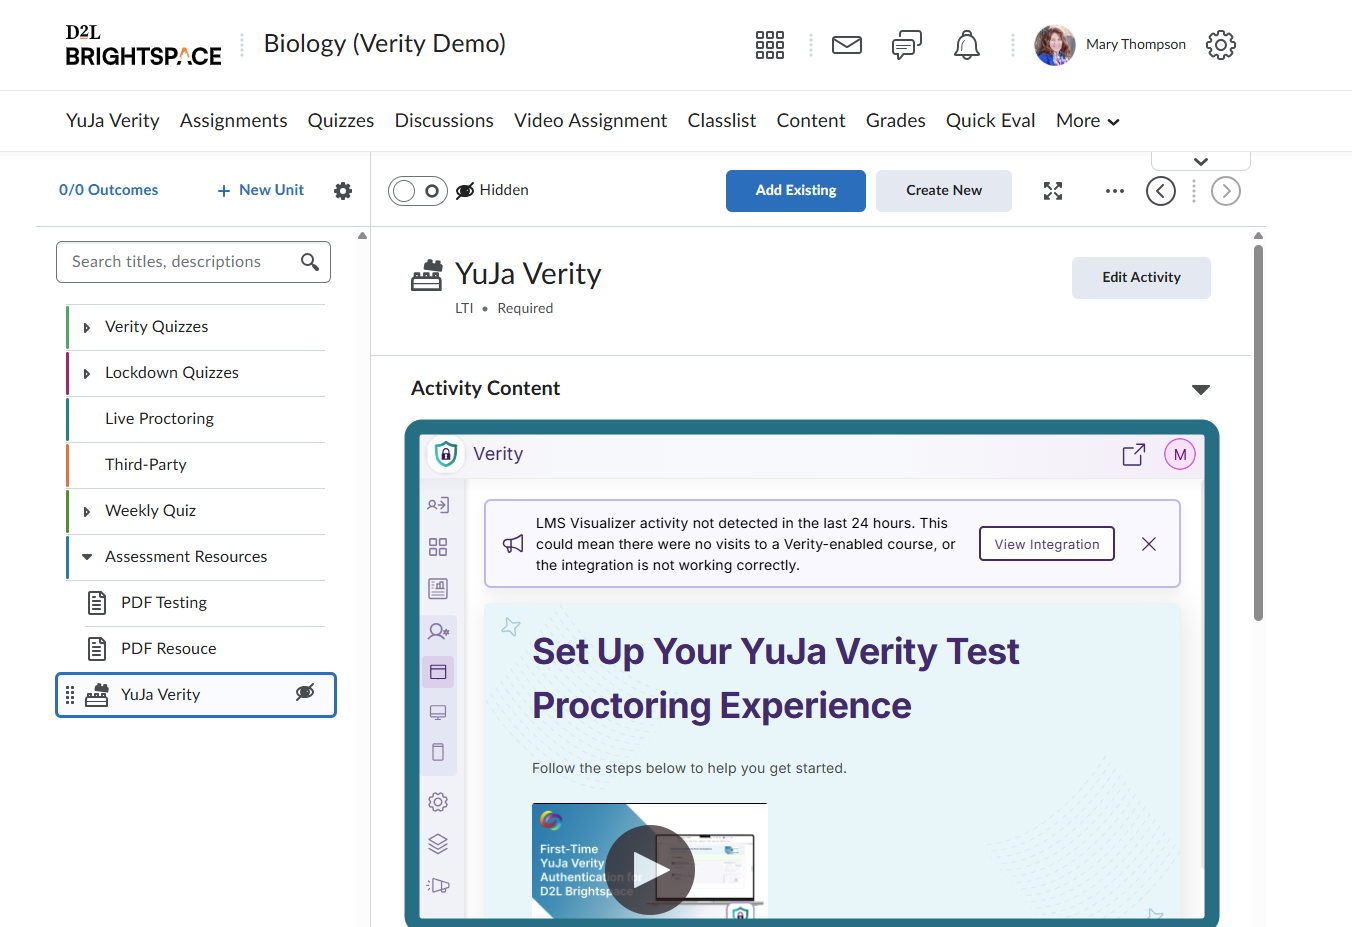Open Verity in new window icon
The height and width of the screenshot is (927, 1352).
coord(1134,455)
